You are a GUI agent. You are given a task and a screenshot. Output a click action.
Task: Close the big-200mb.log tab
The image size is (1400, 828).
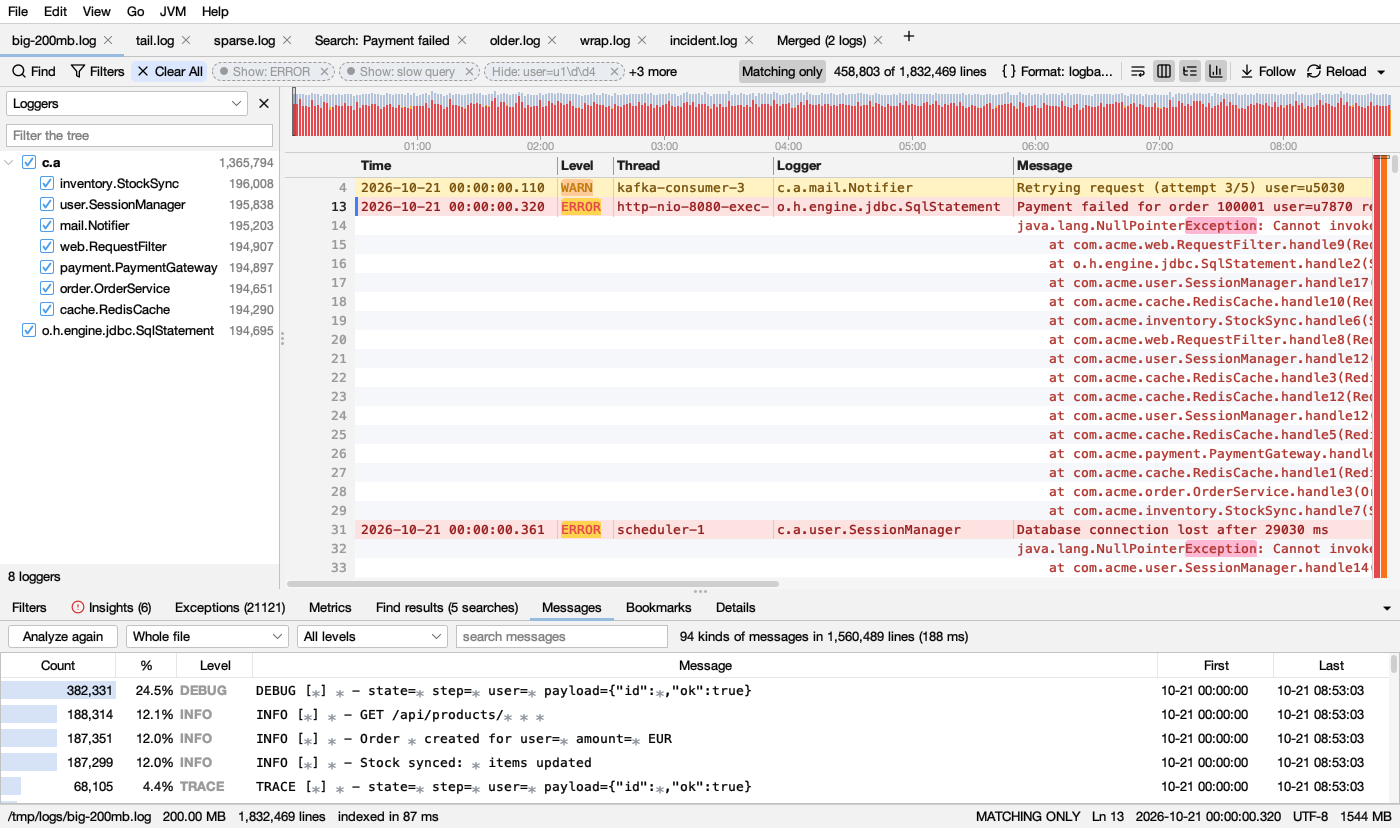coord(108,40)
